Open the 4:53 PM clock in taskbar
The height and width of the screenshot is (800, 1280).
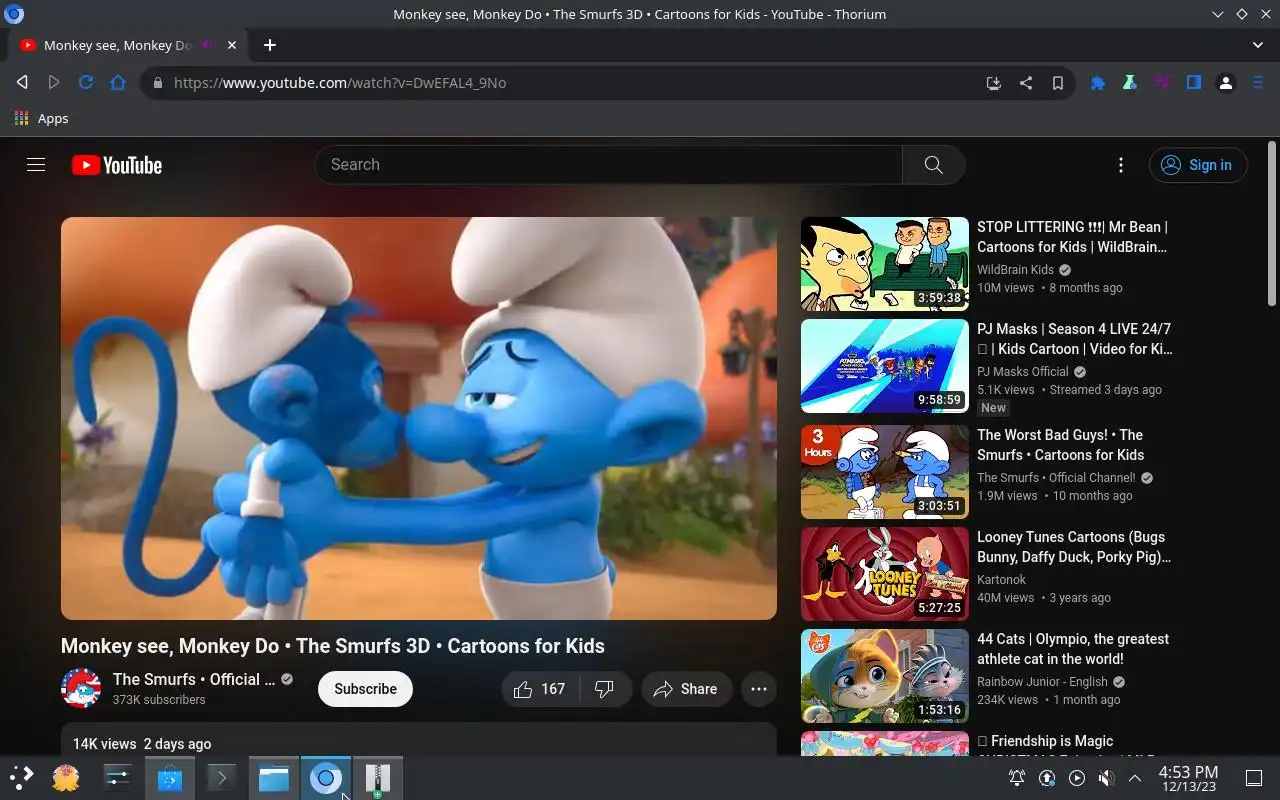[x=1188, y=778]
